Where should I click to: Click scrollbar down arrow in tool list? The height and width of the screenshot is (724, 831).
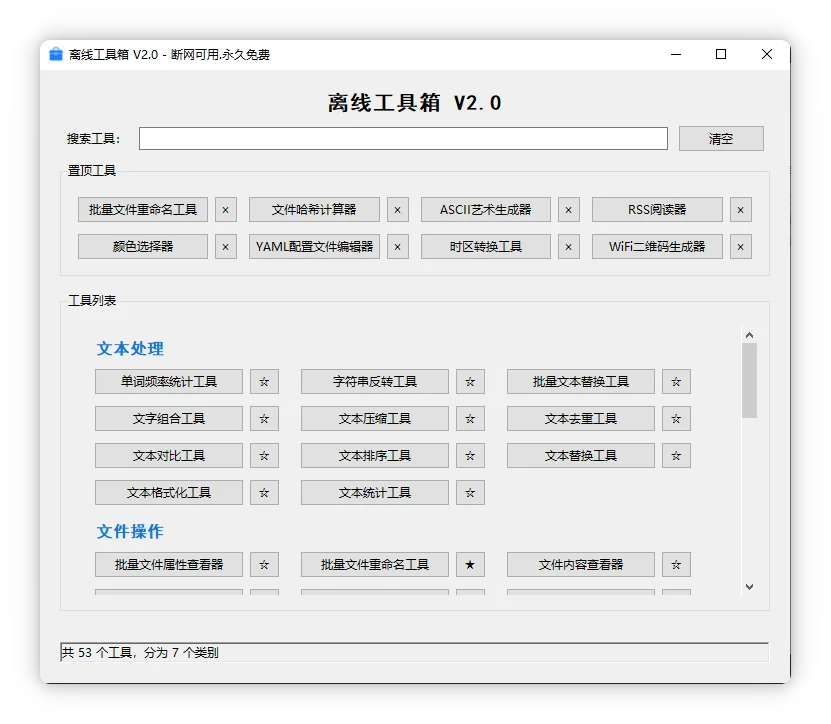pos(749,587)
